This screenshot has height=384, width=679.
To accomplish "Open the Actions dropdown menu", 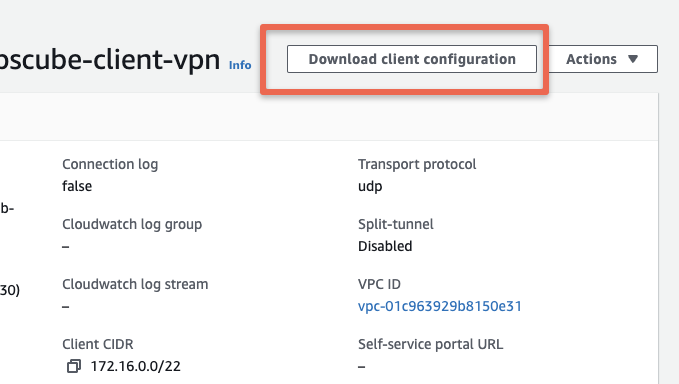I will click(x=603, y=59).
